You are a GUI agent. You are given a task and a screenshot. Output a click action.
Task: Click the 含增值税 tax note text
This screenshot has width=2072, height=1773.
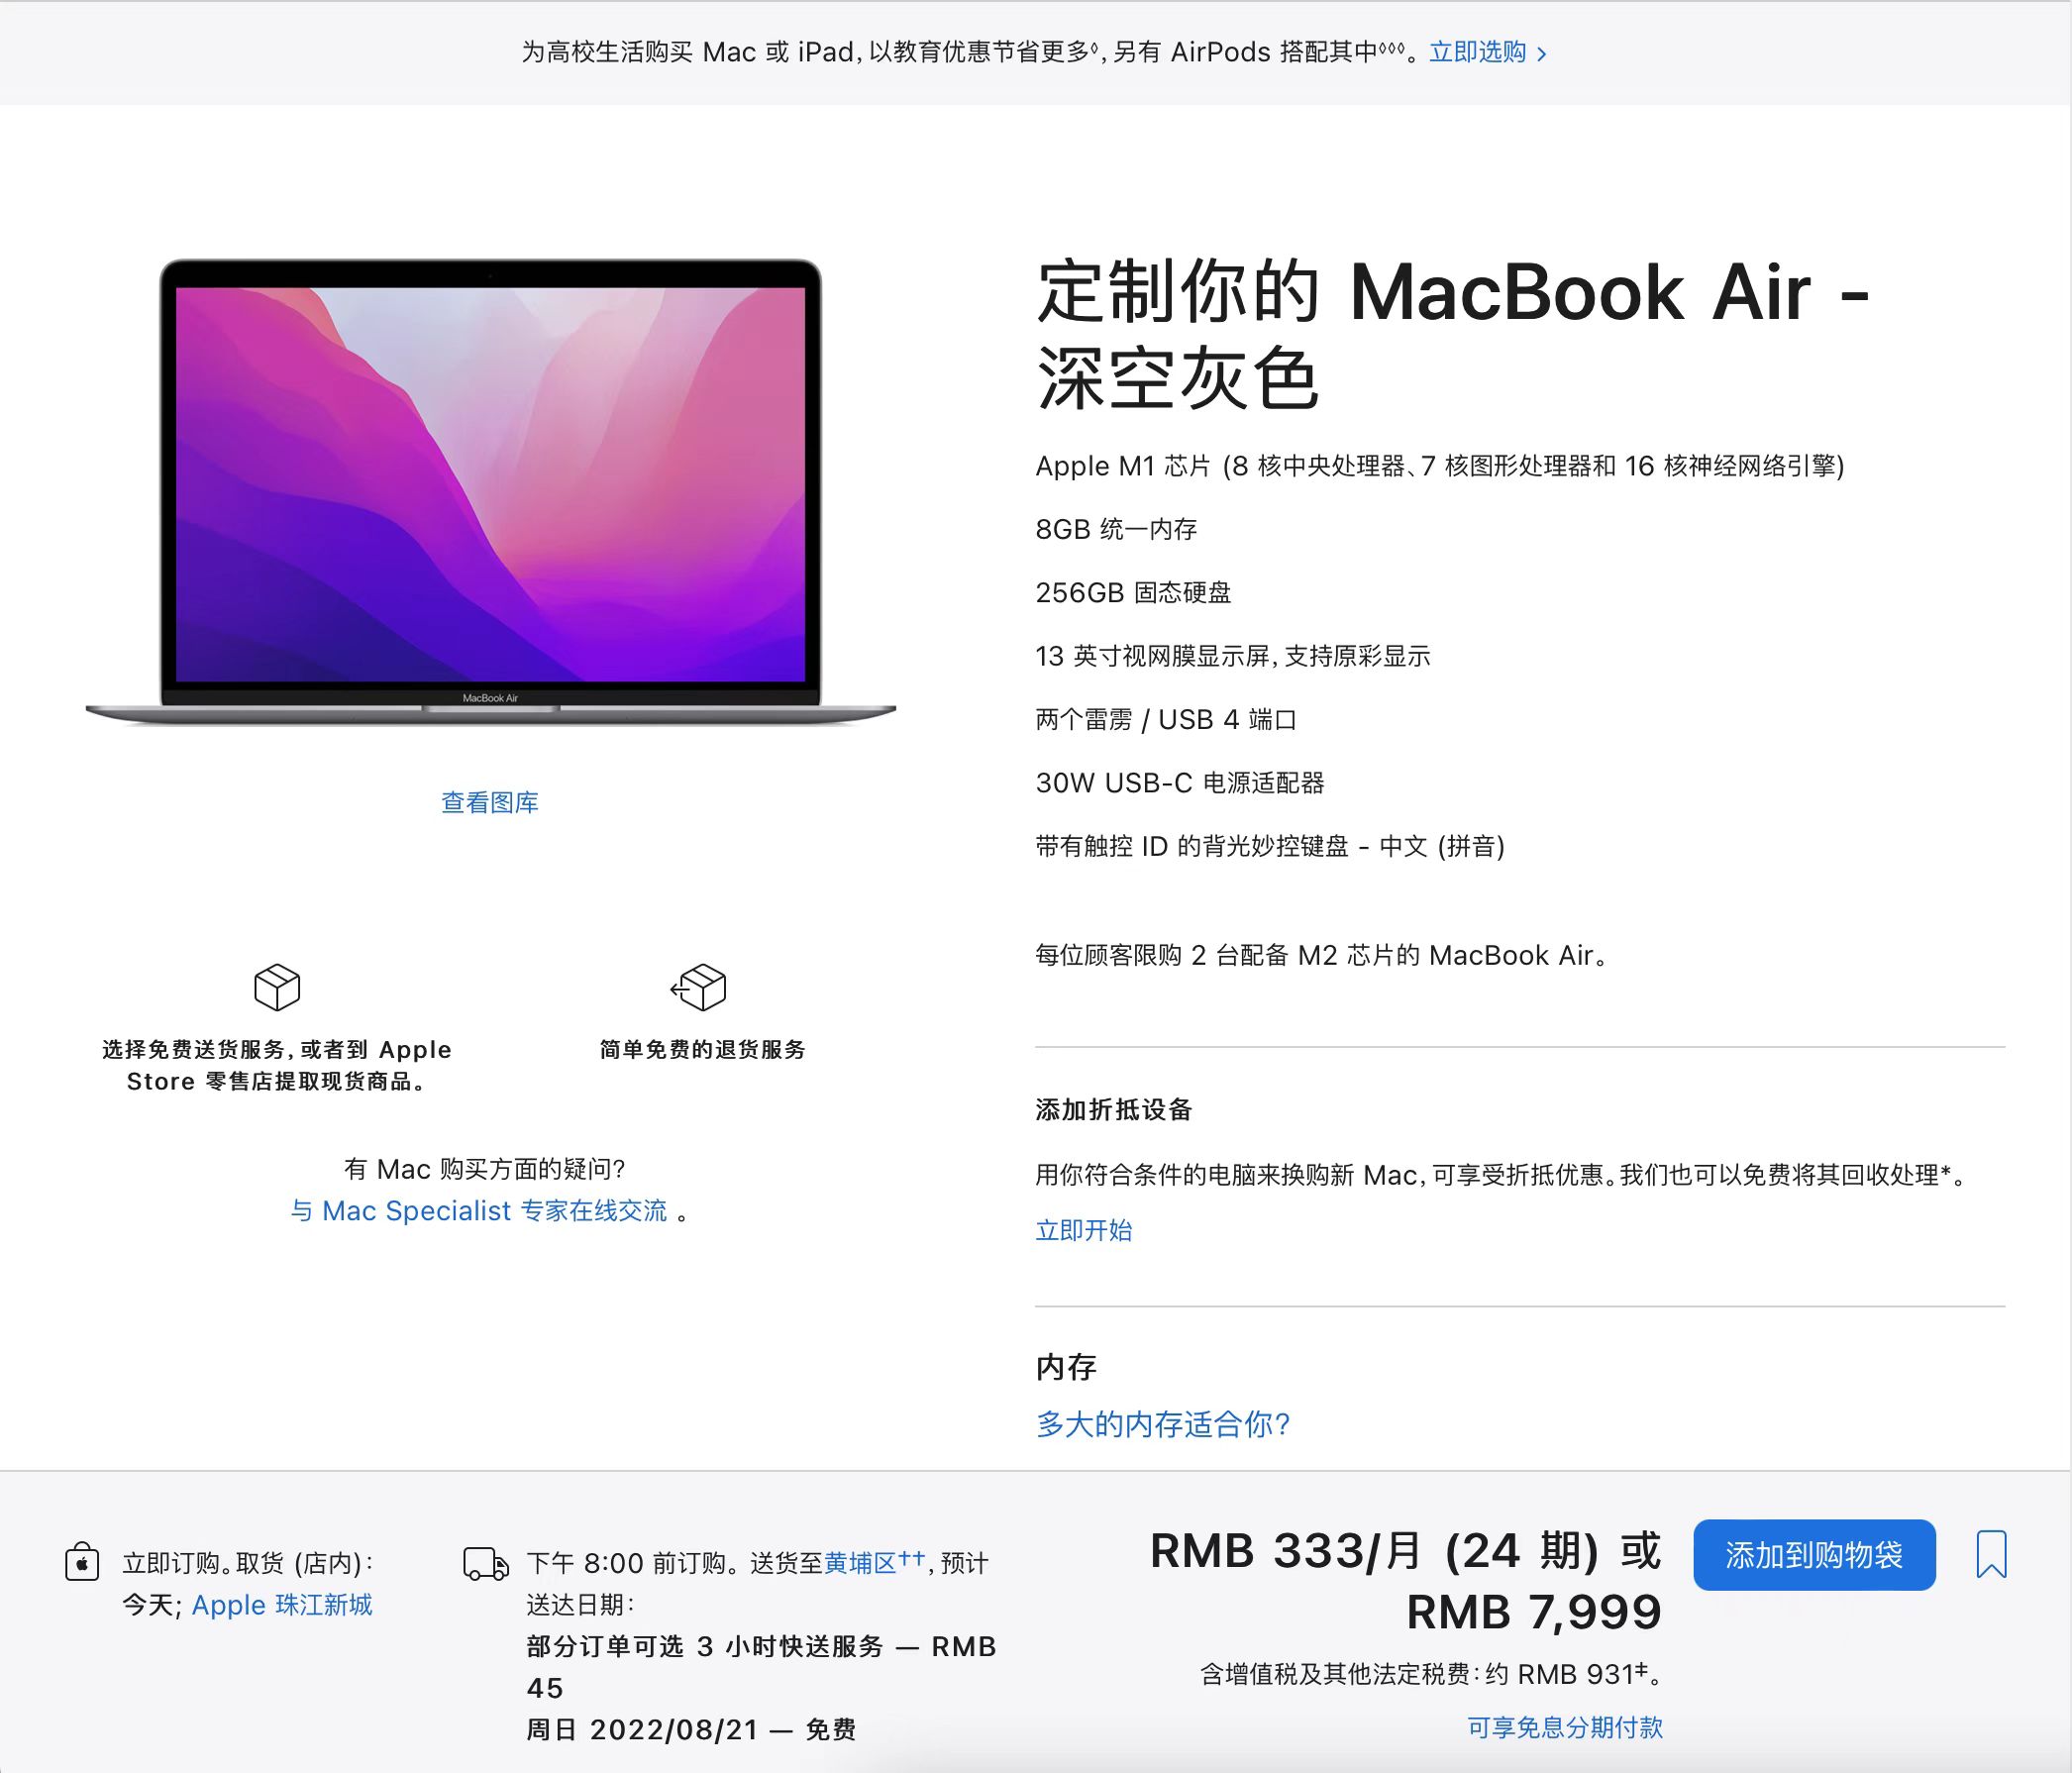click(x=1432, y=1674)
